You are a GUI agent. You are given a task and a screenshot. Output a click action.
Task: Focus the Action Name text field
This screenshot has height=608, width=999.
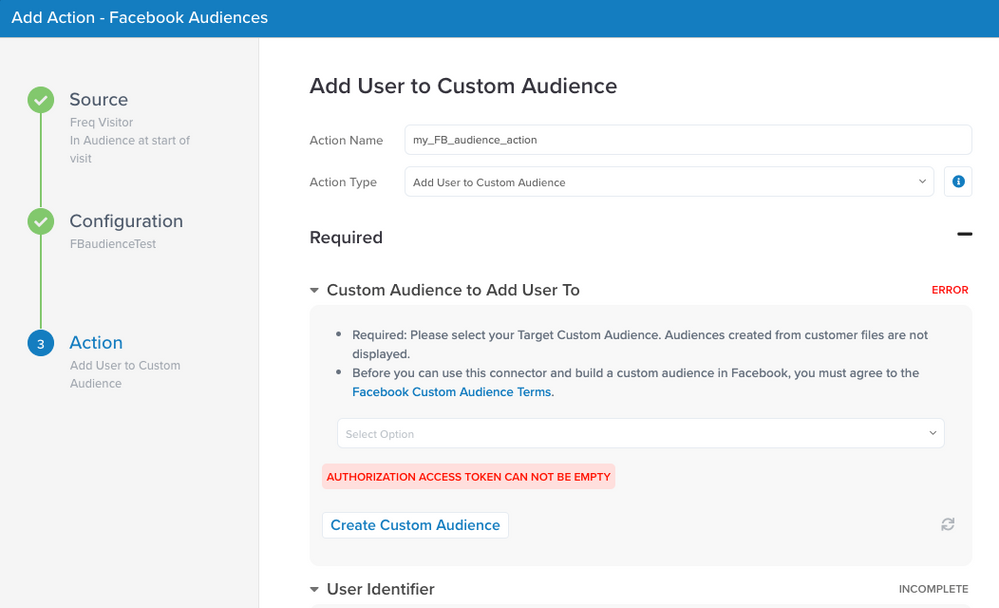tap(687, 140)
